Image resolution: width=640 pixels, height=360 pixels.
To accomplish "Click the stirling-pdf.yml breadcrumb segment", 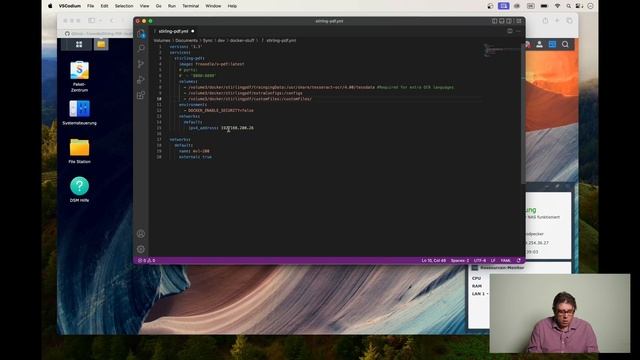I will pos(281,40).
